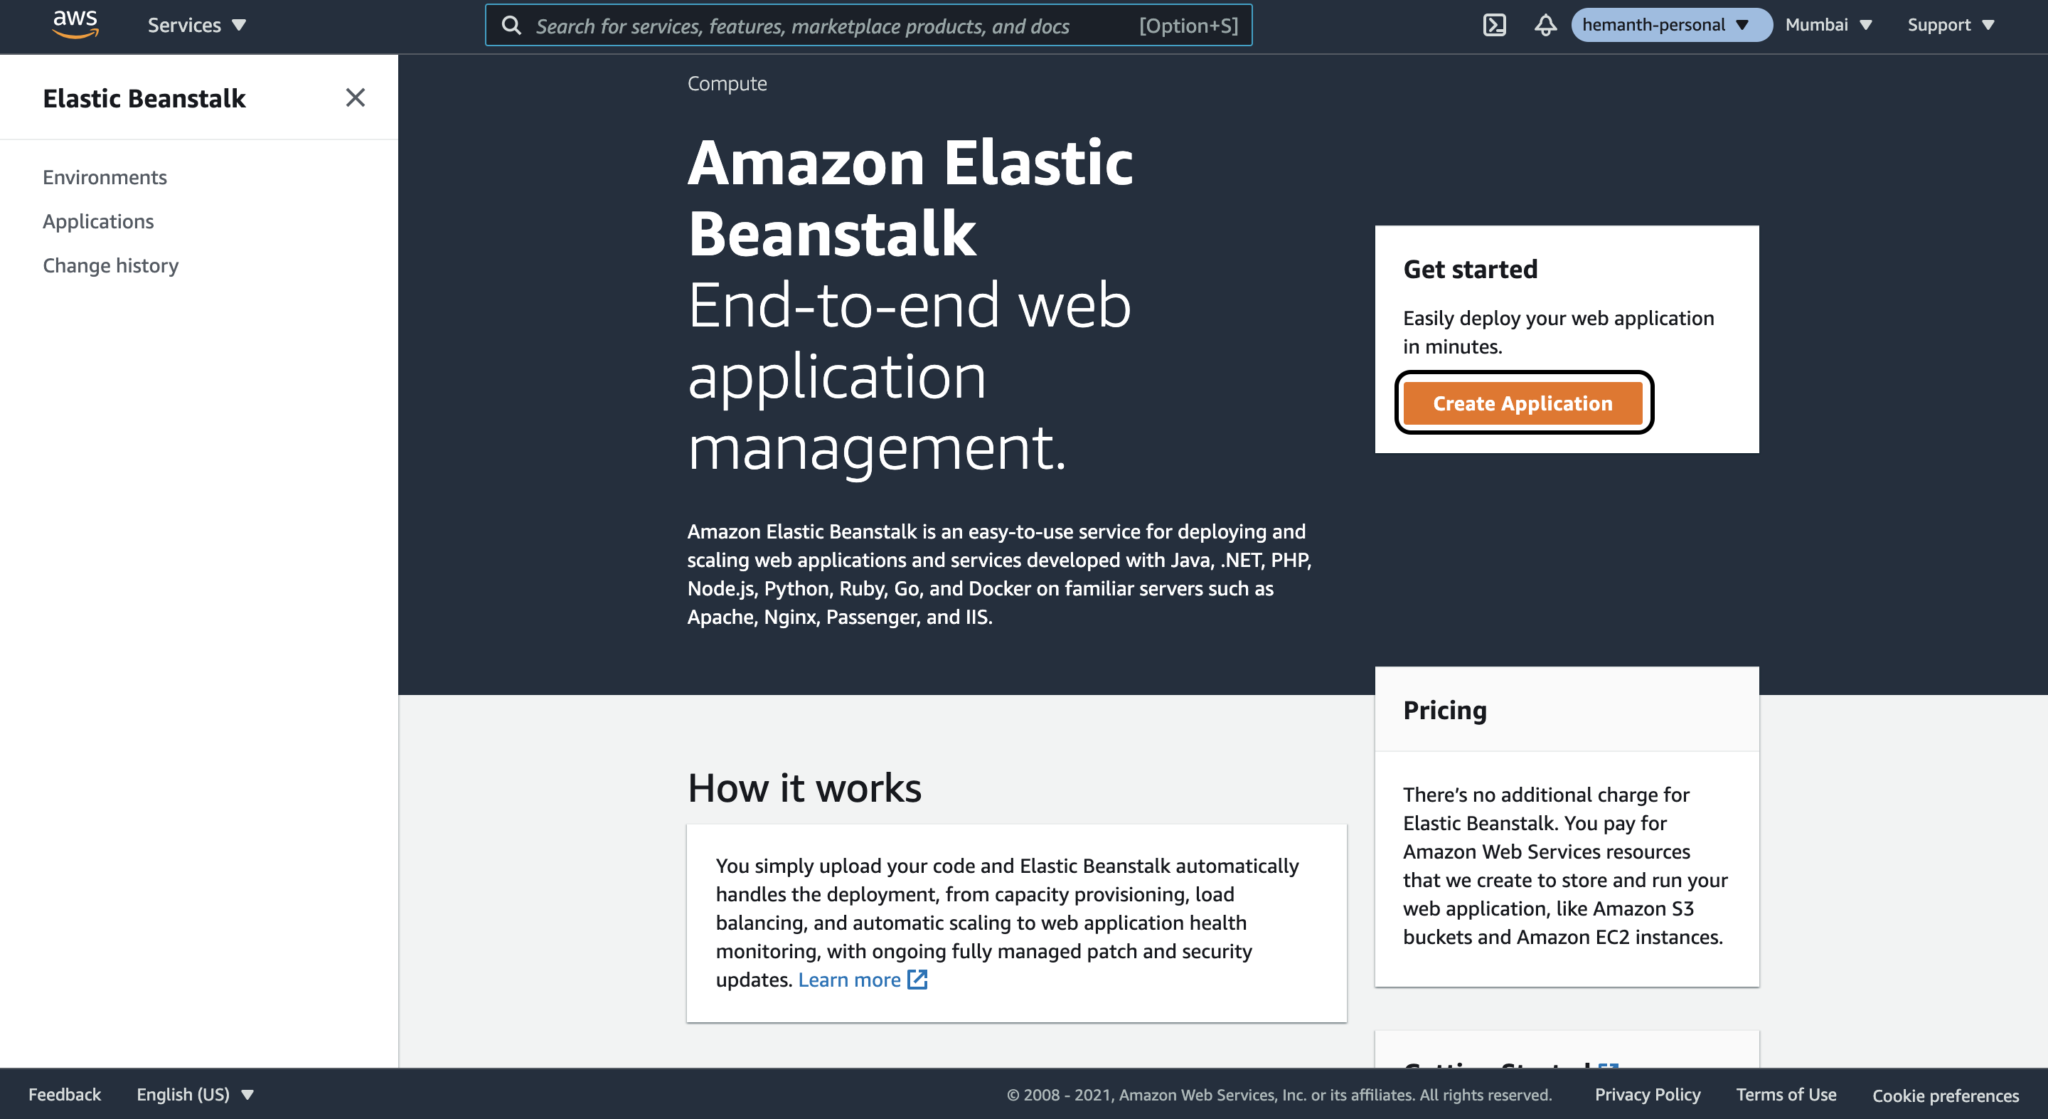This screenshot has height=1119, width=2048.
Task: Open the notifications bell icon
Action: pos(1545,25)
